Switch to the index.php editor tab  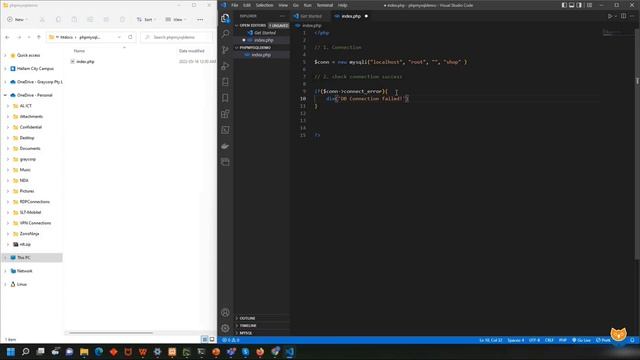tap(350, 16)
